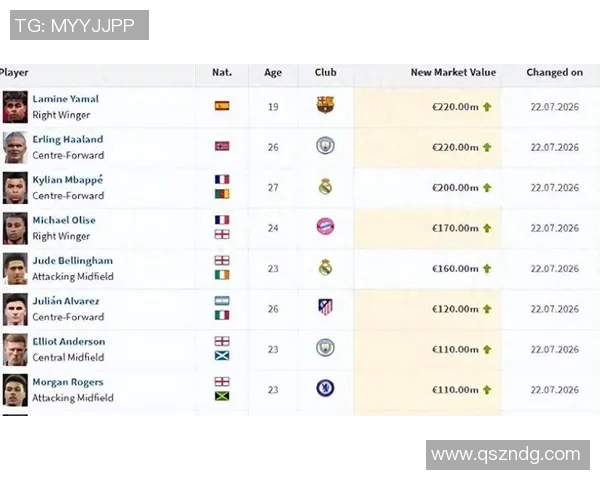Open Julián Alvarez player link
This screenshot has height=480, width=600.
[x=66, y=301]
